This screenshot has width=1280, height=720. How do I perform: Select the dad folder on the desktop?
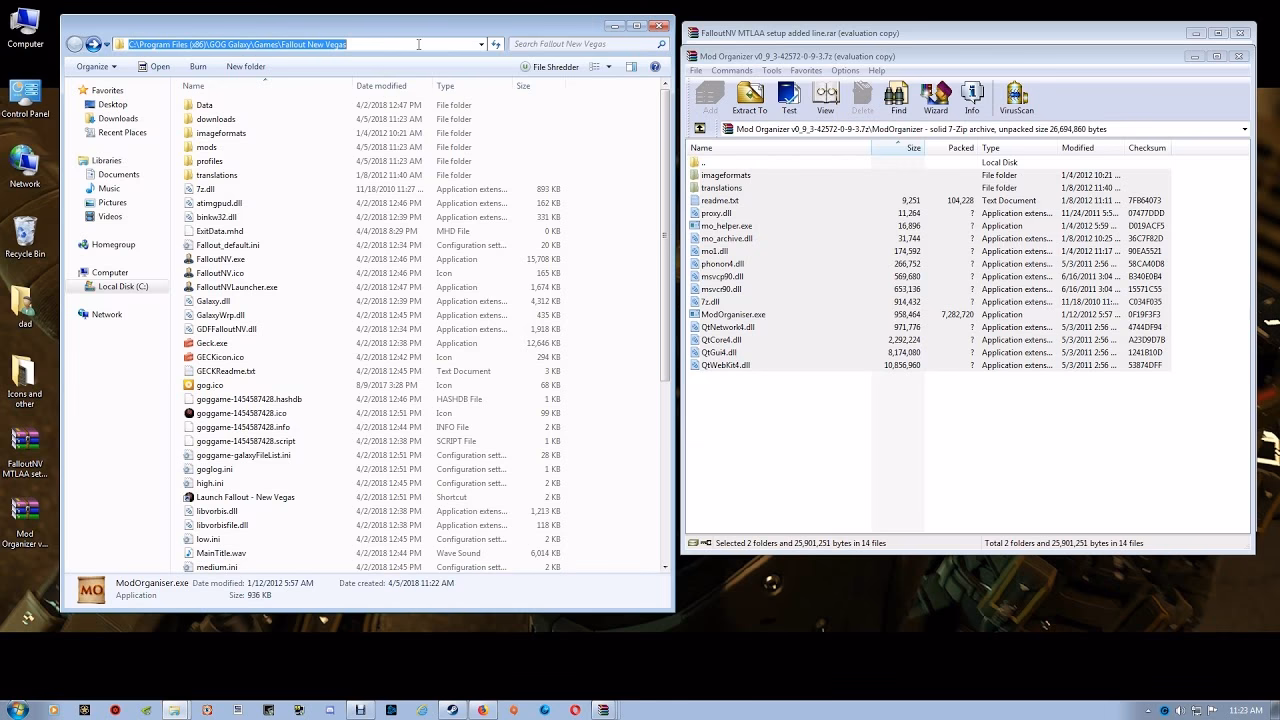[x=25, y=308]
